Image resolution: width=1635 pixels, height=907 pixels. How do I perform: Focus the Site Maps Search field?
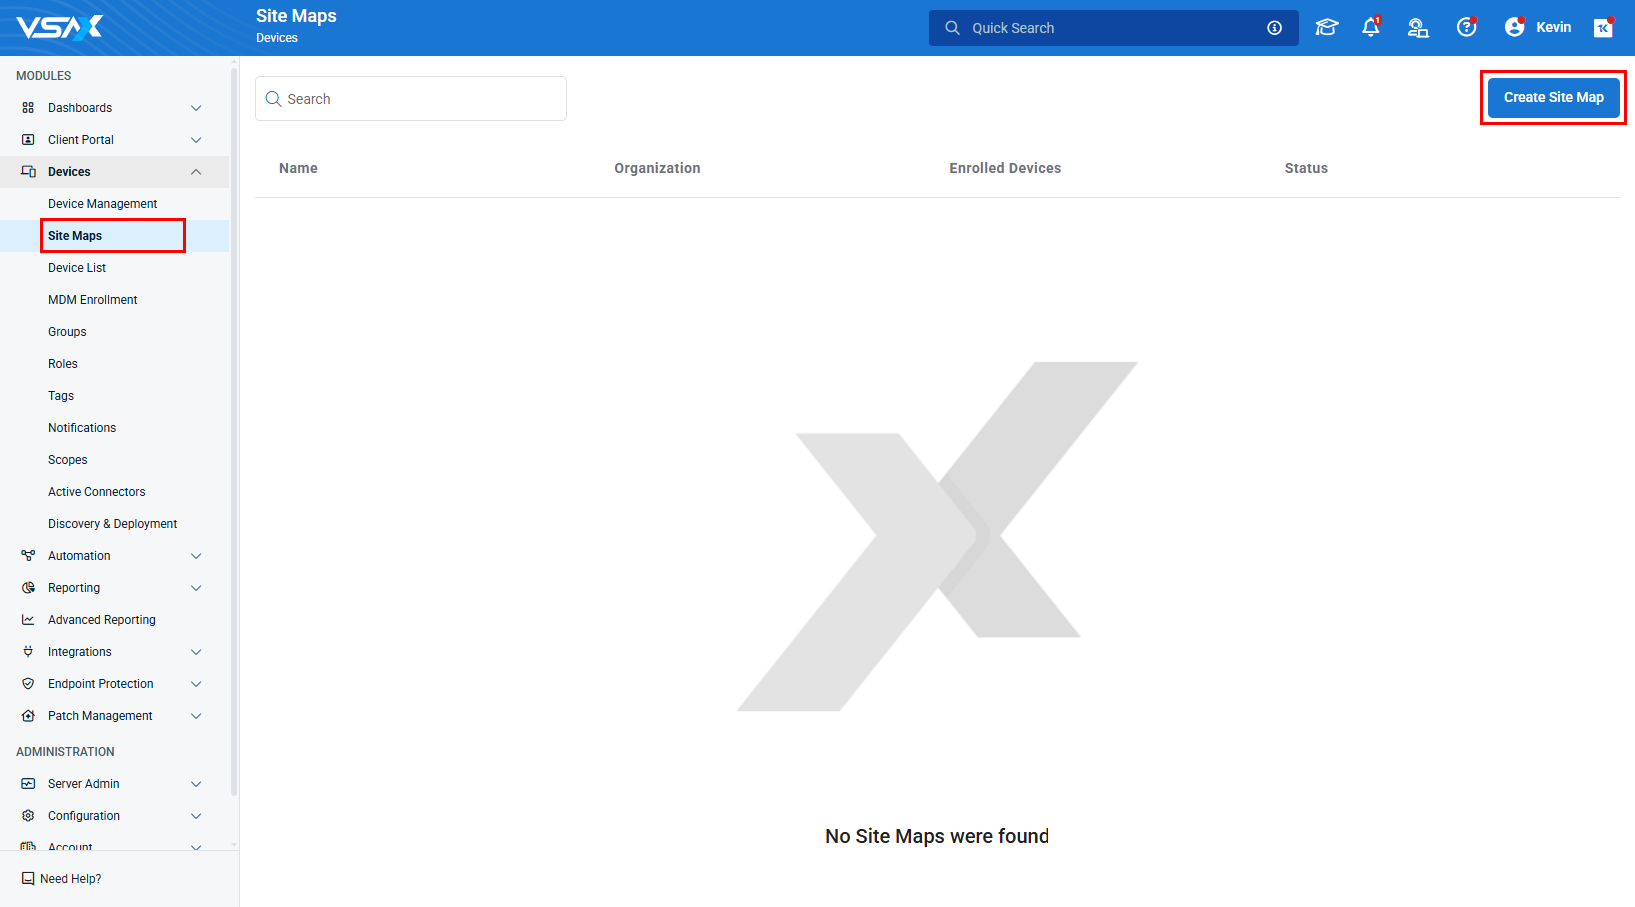click(x=411, y=99)
